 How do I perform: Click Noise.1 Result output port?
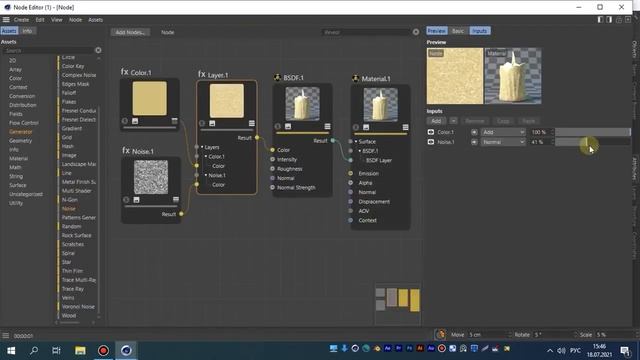tap(182, 214)
